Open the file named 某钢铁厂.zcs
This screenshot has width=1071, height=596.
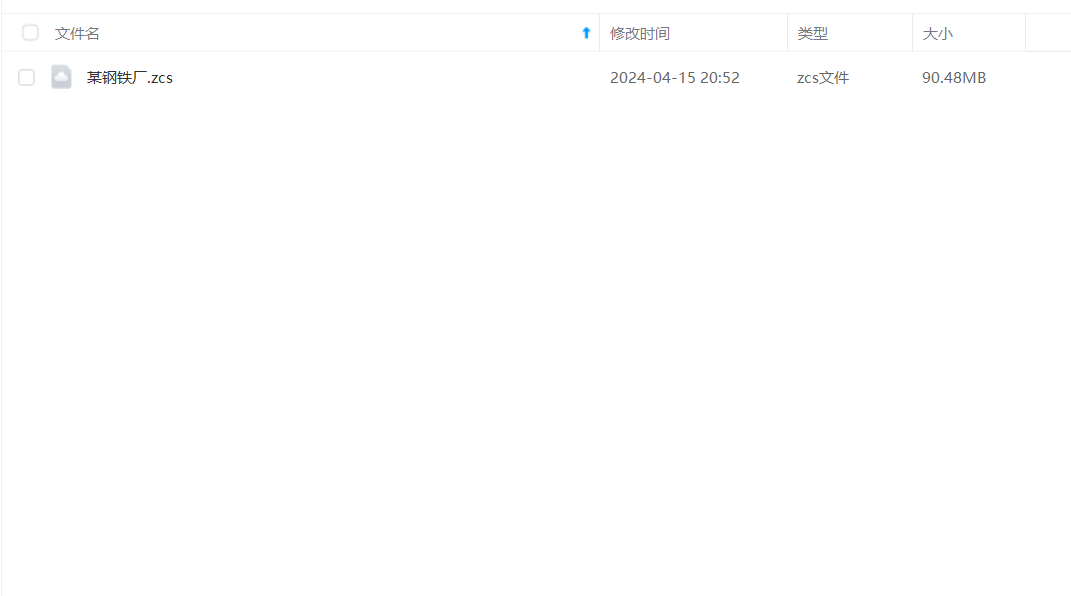click(x=130, y=78)
